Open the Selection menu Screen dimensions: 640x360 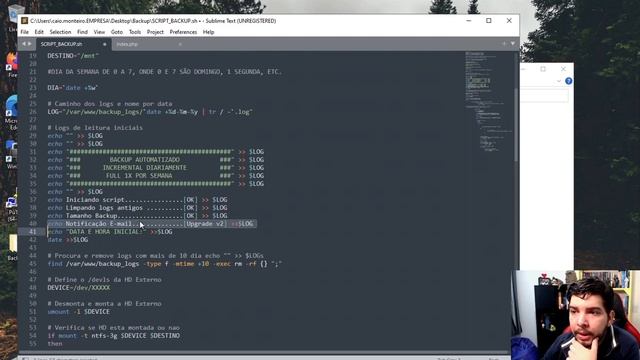[x=60, y=32]
